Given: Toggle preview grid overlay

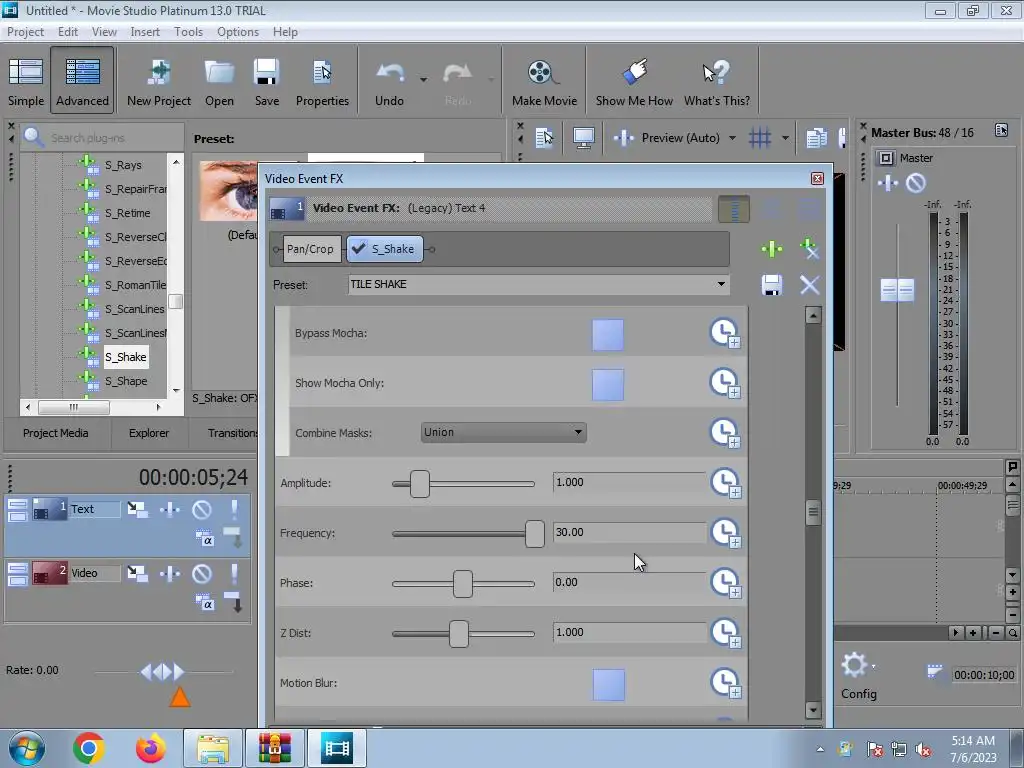Looking at the screenshot, I should 760,138.
